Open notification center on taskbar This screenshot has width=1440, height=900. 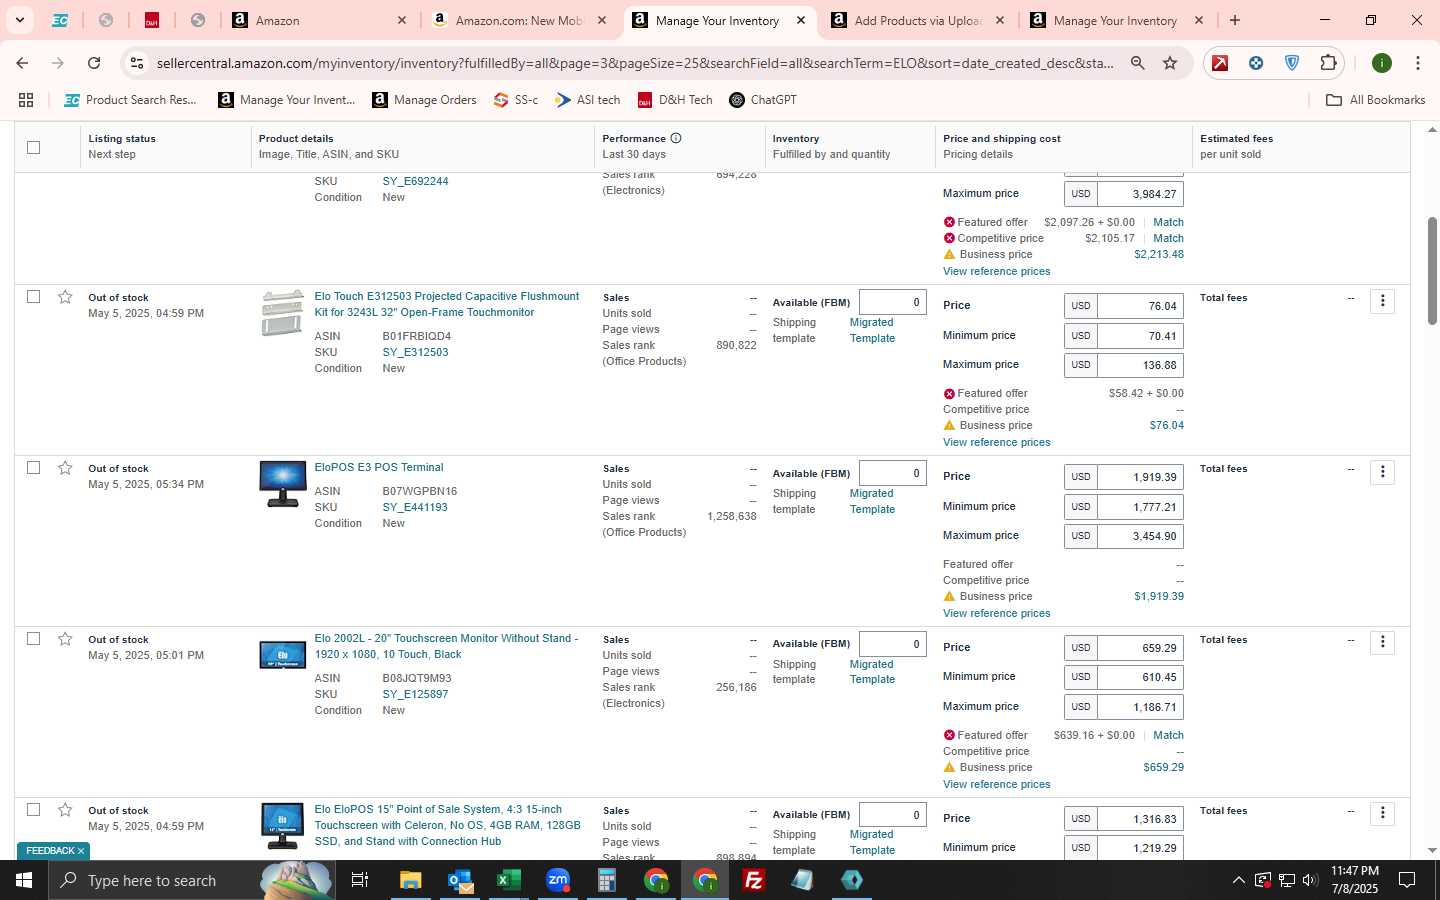1407,881
